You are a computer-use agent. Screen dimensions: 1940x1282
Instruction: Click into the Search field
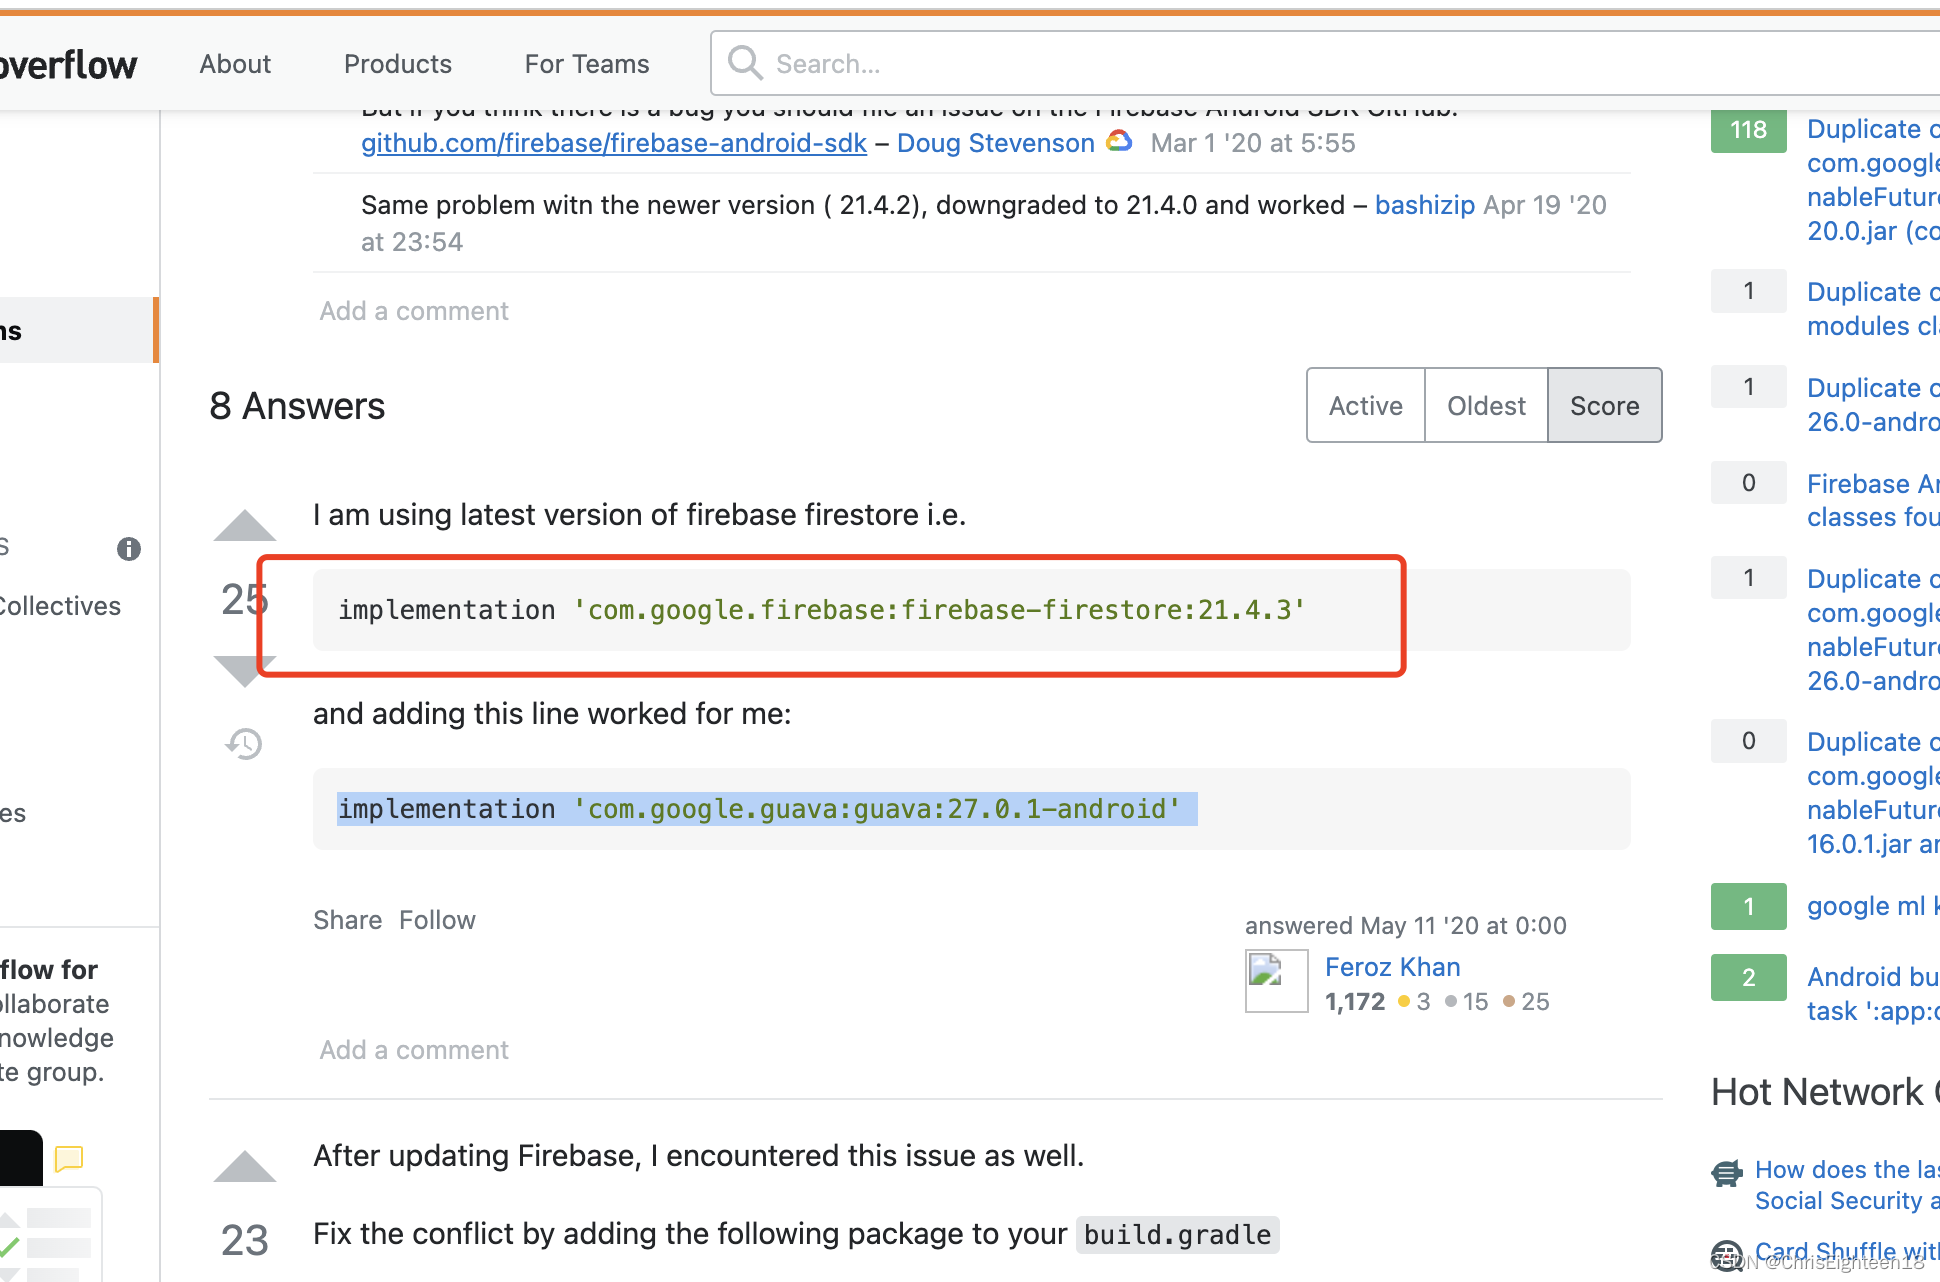pyautogui.click(x=1300, y=64)
